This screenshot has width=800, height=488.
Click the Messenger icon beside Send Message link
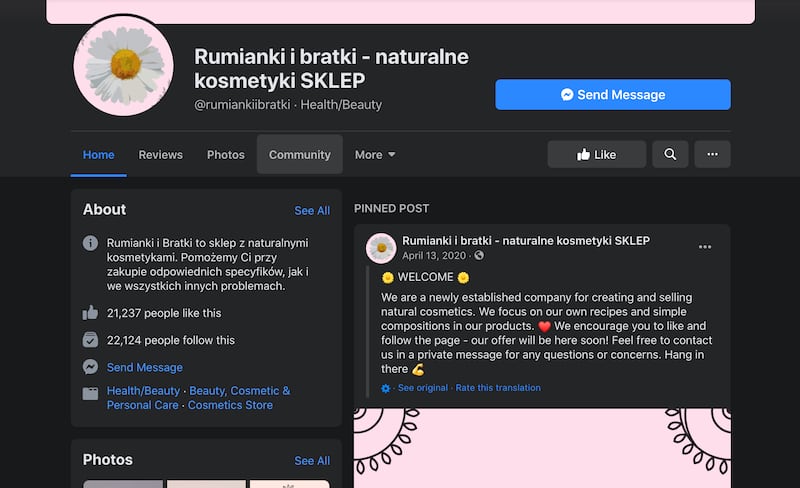[x=90, y=367]
